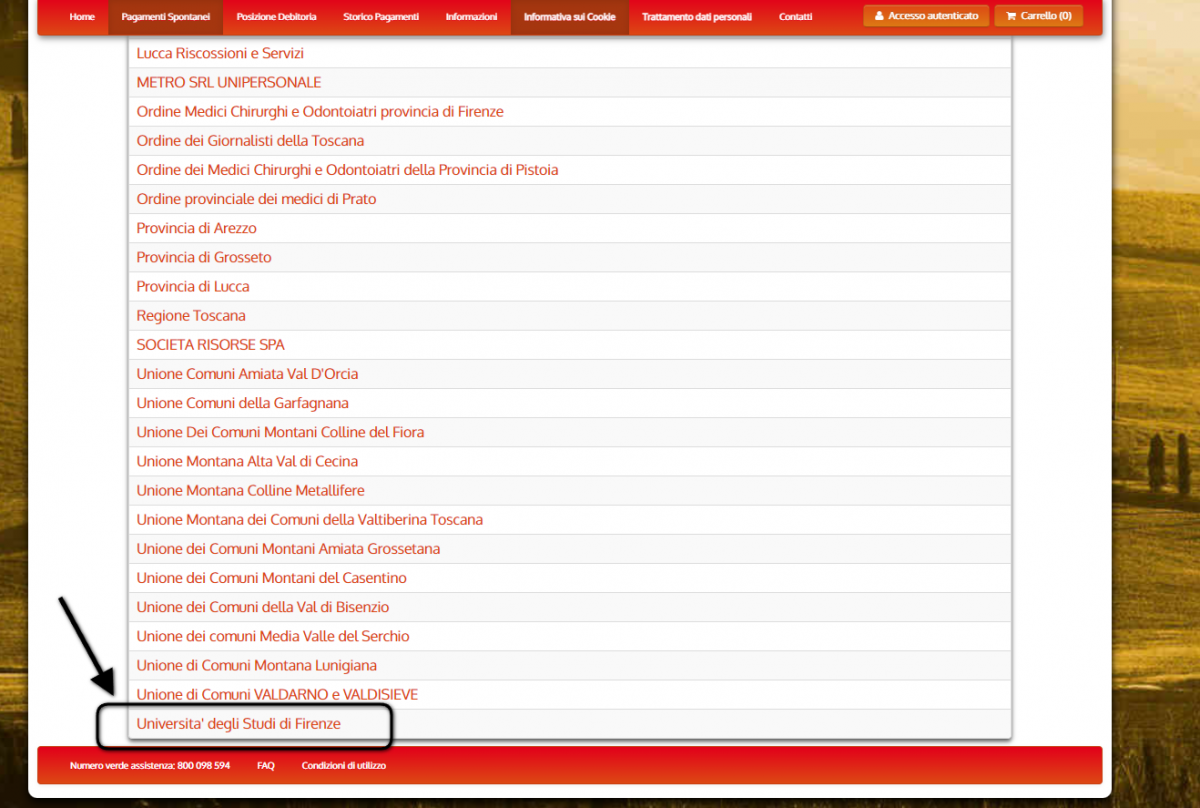1200x808 pixels.
Task: Go to the Contatti page
Action: click(796, 17)
